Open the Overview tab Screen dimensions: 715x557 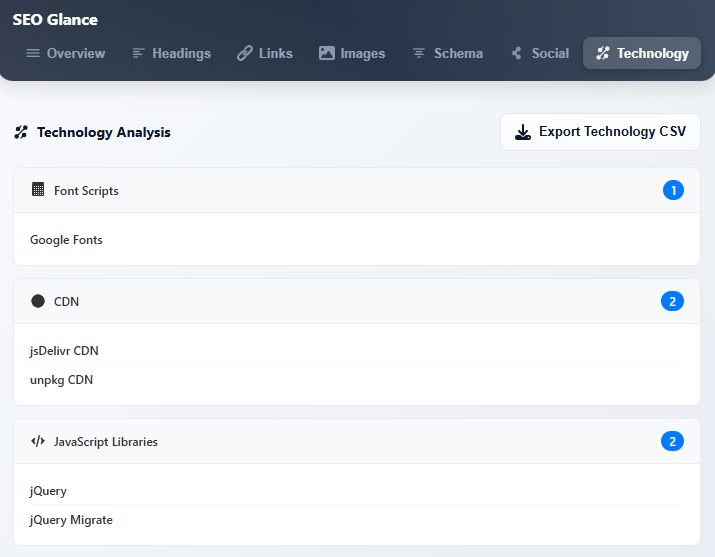(x=65, y=53)
